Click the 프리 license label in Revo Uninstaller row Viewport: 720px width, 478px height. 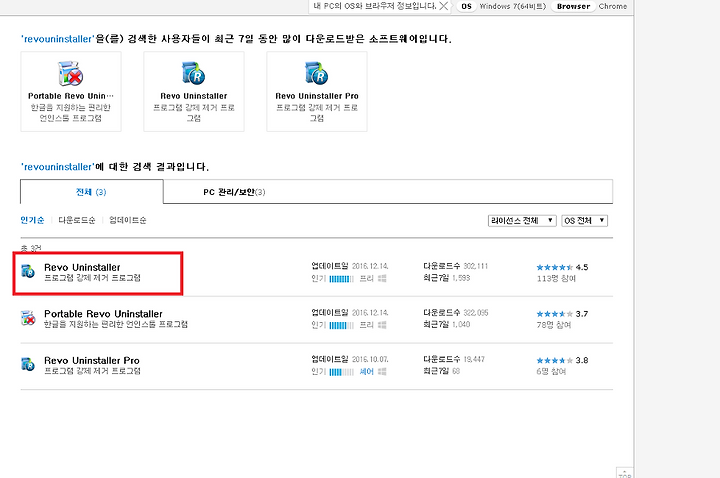pyautogui.click(x=366, y=279)
